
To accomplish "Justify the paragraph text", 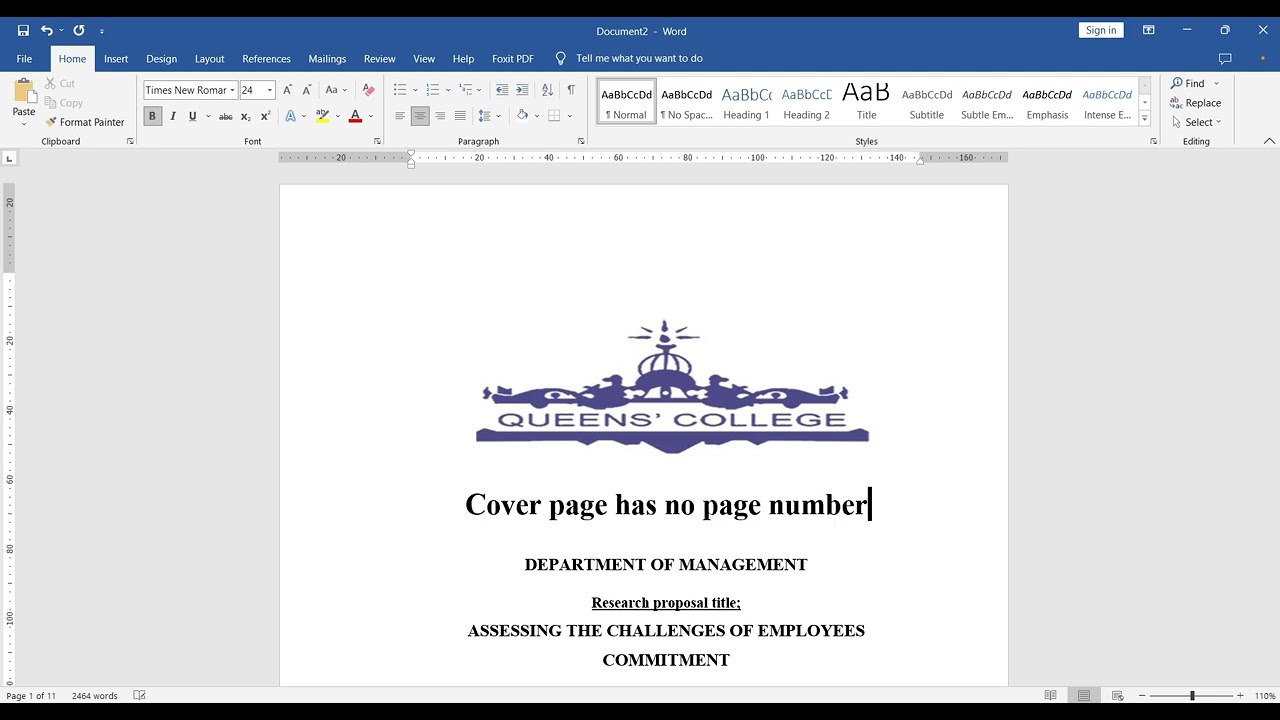I will tap(460, 116).
